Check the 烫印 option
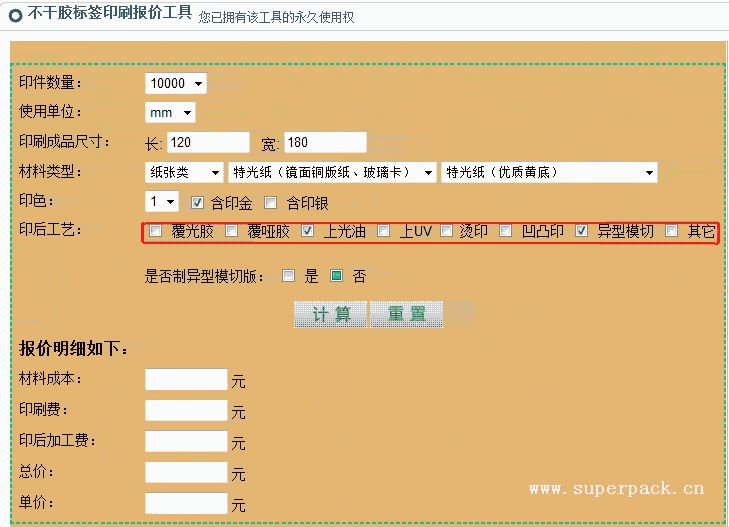 (446, 232)
